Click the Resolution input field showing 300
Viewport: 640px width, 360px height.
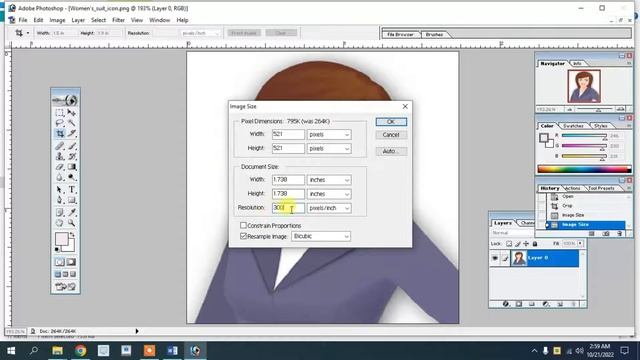(x=288, y=208)
